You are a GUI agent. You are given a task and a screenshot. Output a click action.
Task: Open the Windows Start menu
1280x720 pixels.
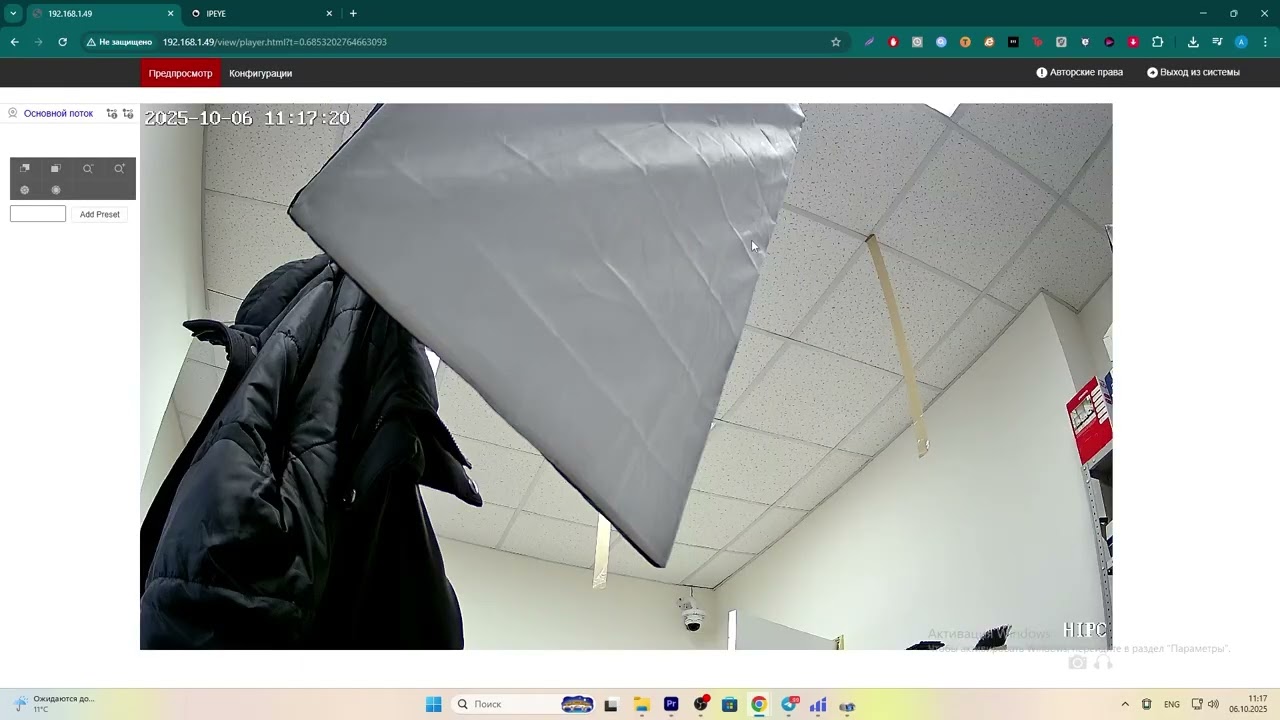(434, 705)
